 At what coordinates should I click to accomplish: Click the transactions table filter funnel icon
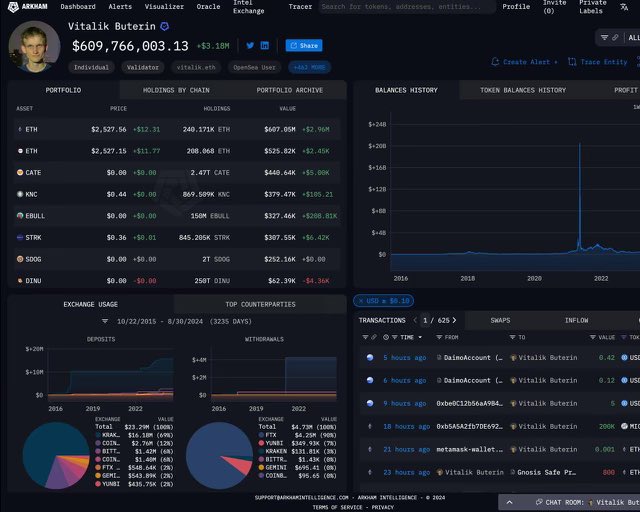tap(365, 337)
